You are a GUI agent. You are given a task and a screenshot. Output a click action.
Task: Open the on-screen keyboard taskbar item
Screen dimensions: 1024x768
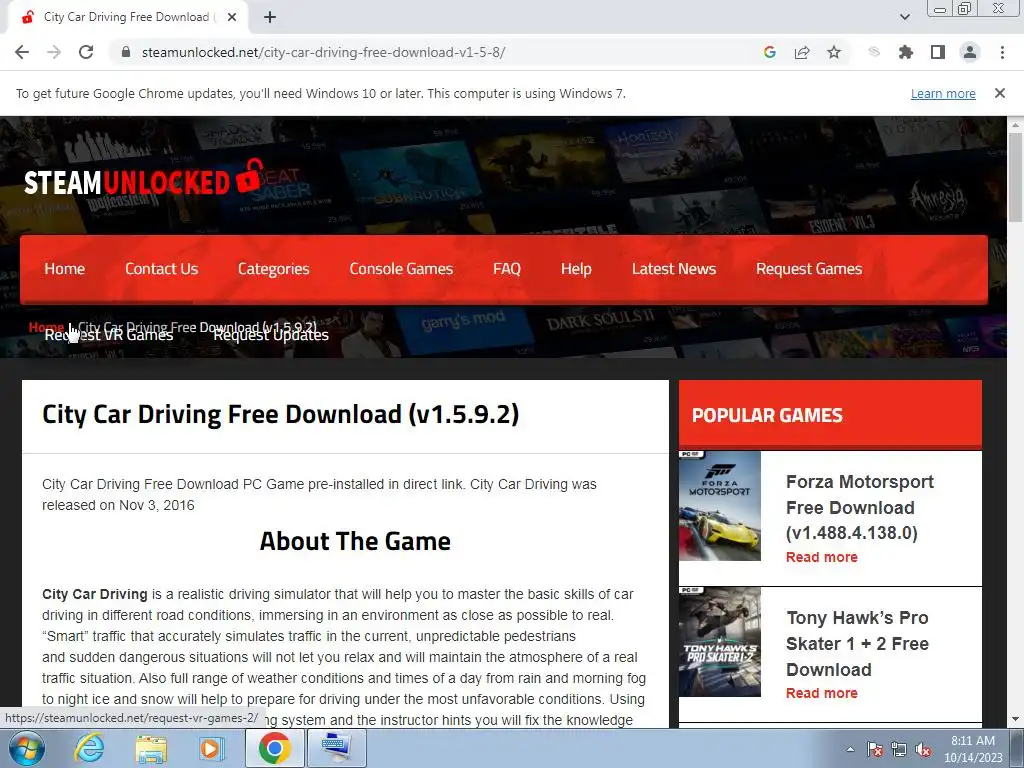point(337,748)
